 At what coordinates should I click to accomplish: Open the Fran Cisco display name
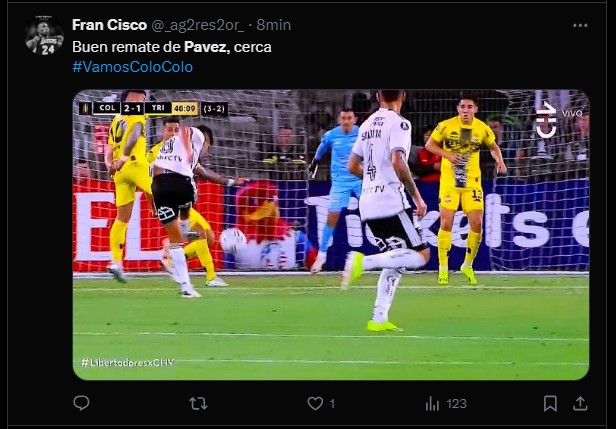tap(110, 25)
